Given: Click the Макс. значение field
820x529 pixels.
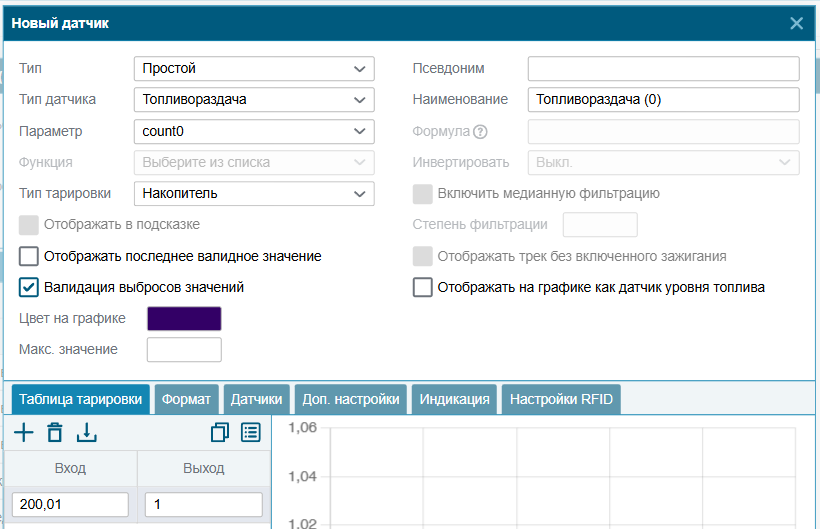Looking at the screenshot, I should [184, 350].
